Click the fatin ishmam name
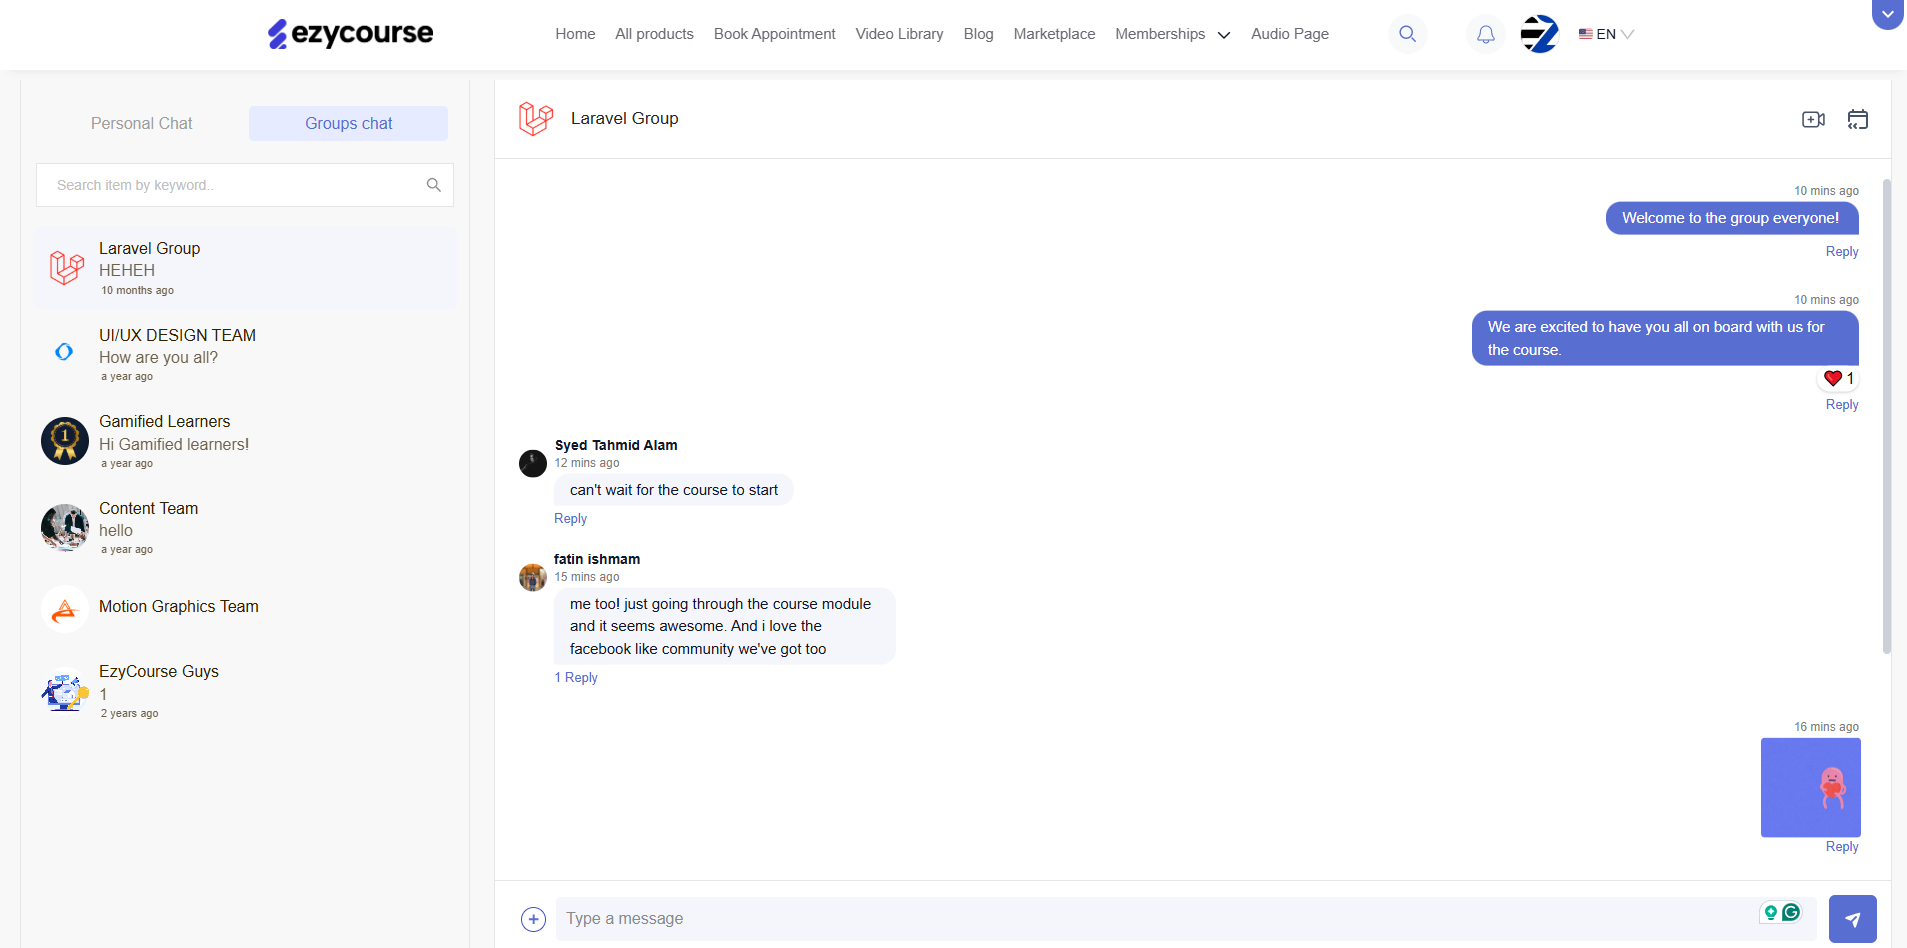Screen dimensions: 1907x948 [597, 559]
